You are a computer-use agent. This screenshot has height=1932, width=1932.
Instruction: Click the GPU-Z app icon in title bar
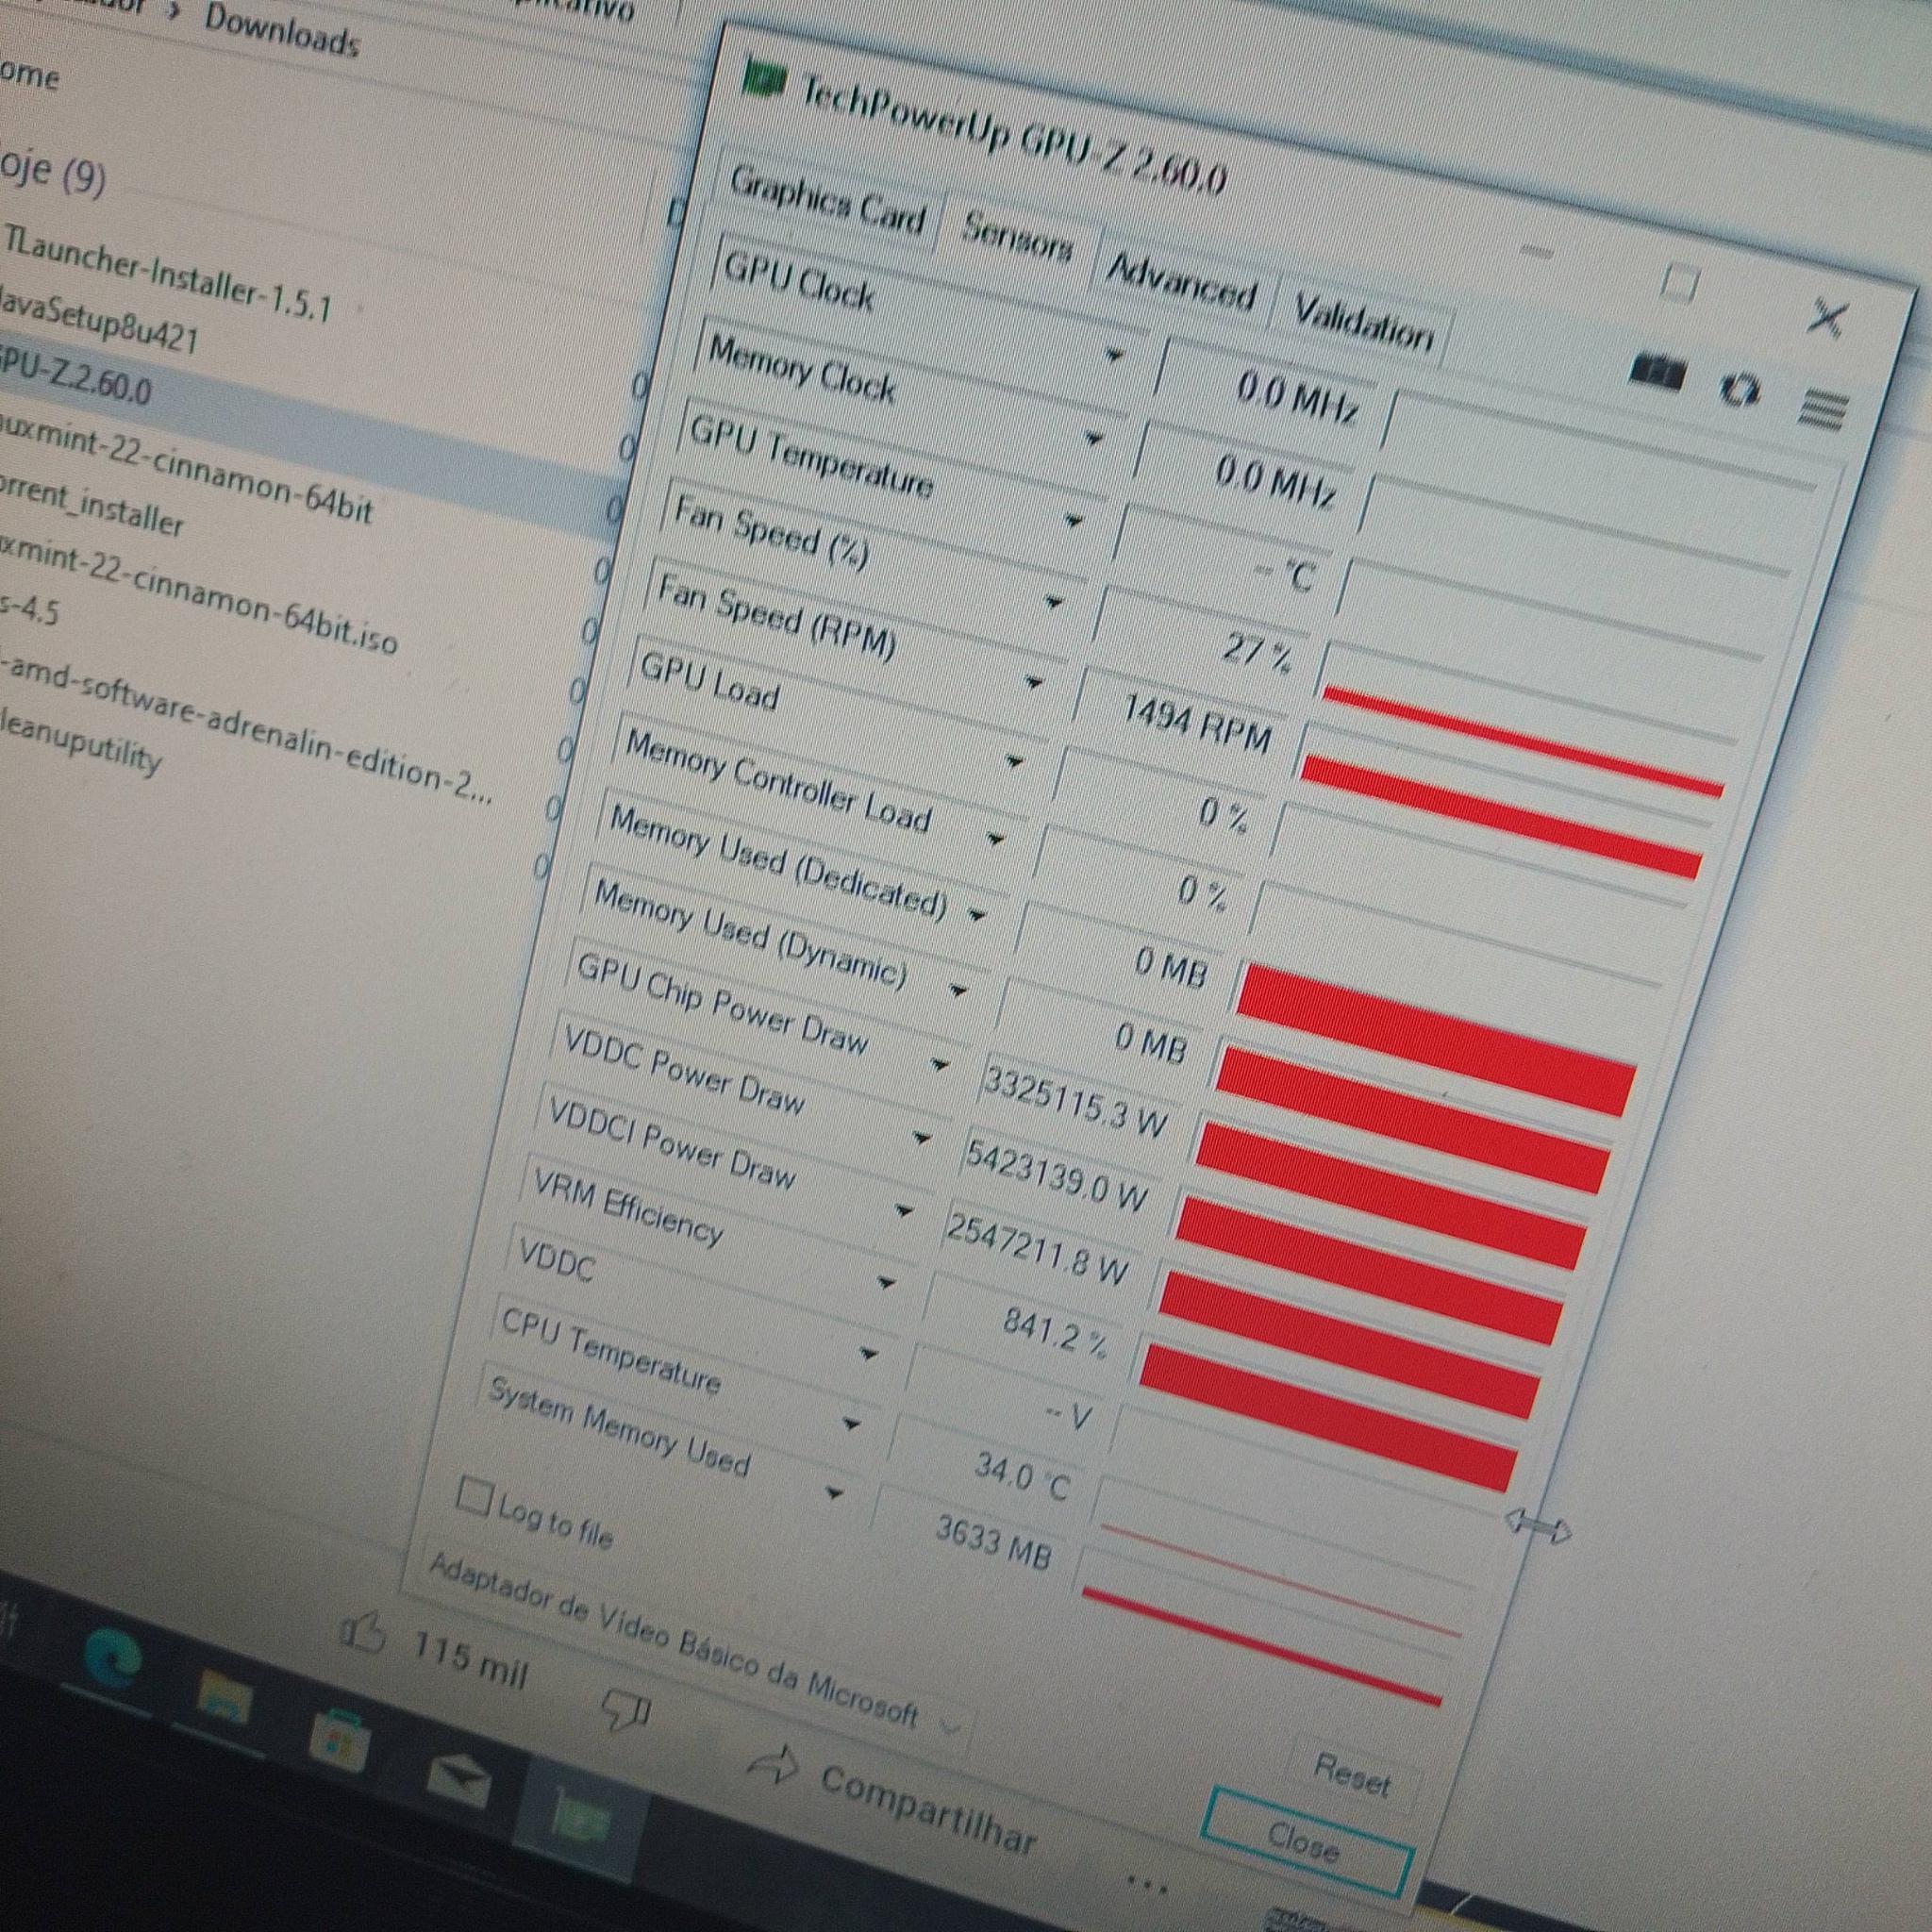766,80
